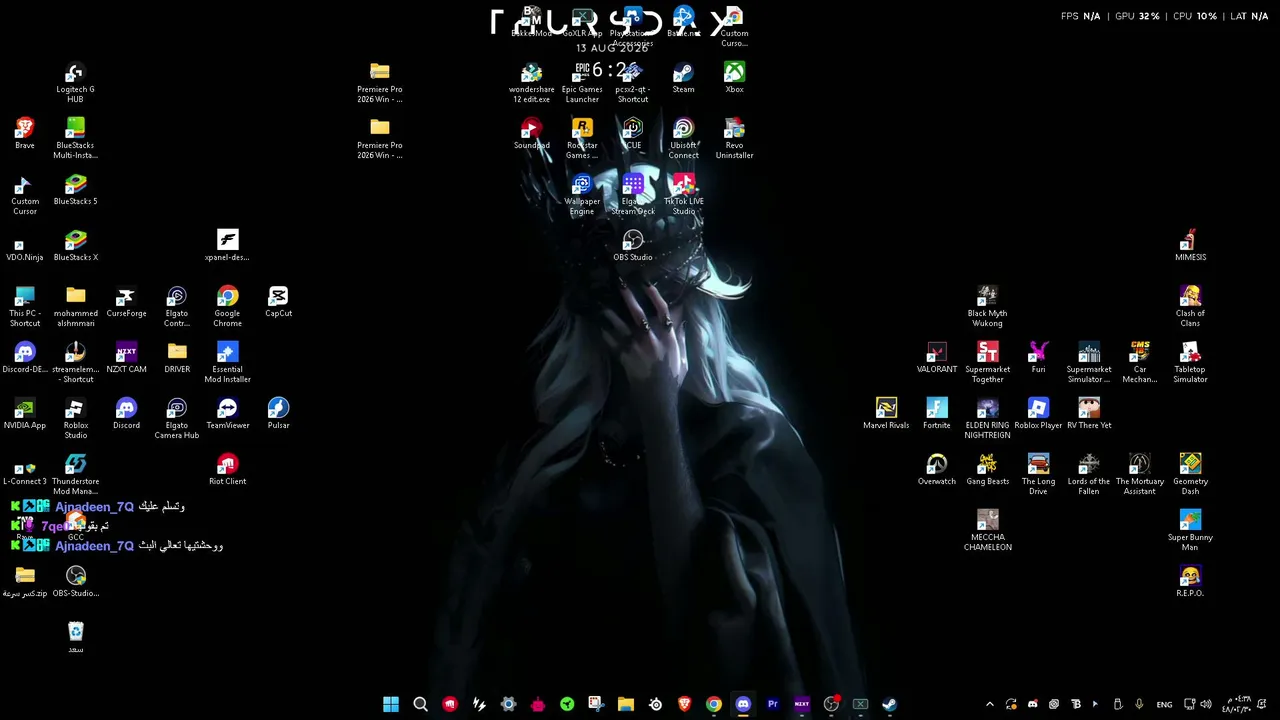Select the Roblox Player desktop icon
The image size is (1280, 720).
coord(1038,414)
